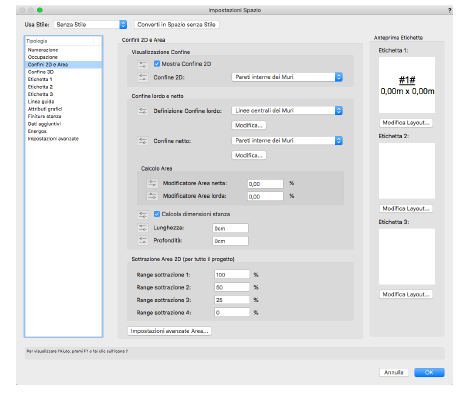Image resolution: width=468 pixels, height=398 pixels.
Task: Click style icon beside Confine netto
Action: (x=143, y=141)
